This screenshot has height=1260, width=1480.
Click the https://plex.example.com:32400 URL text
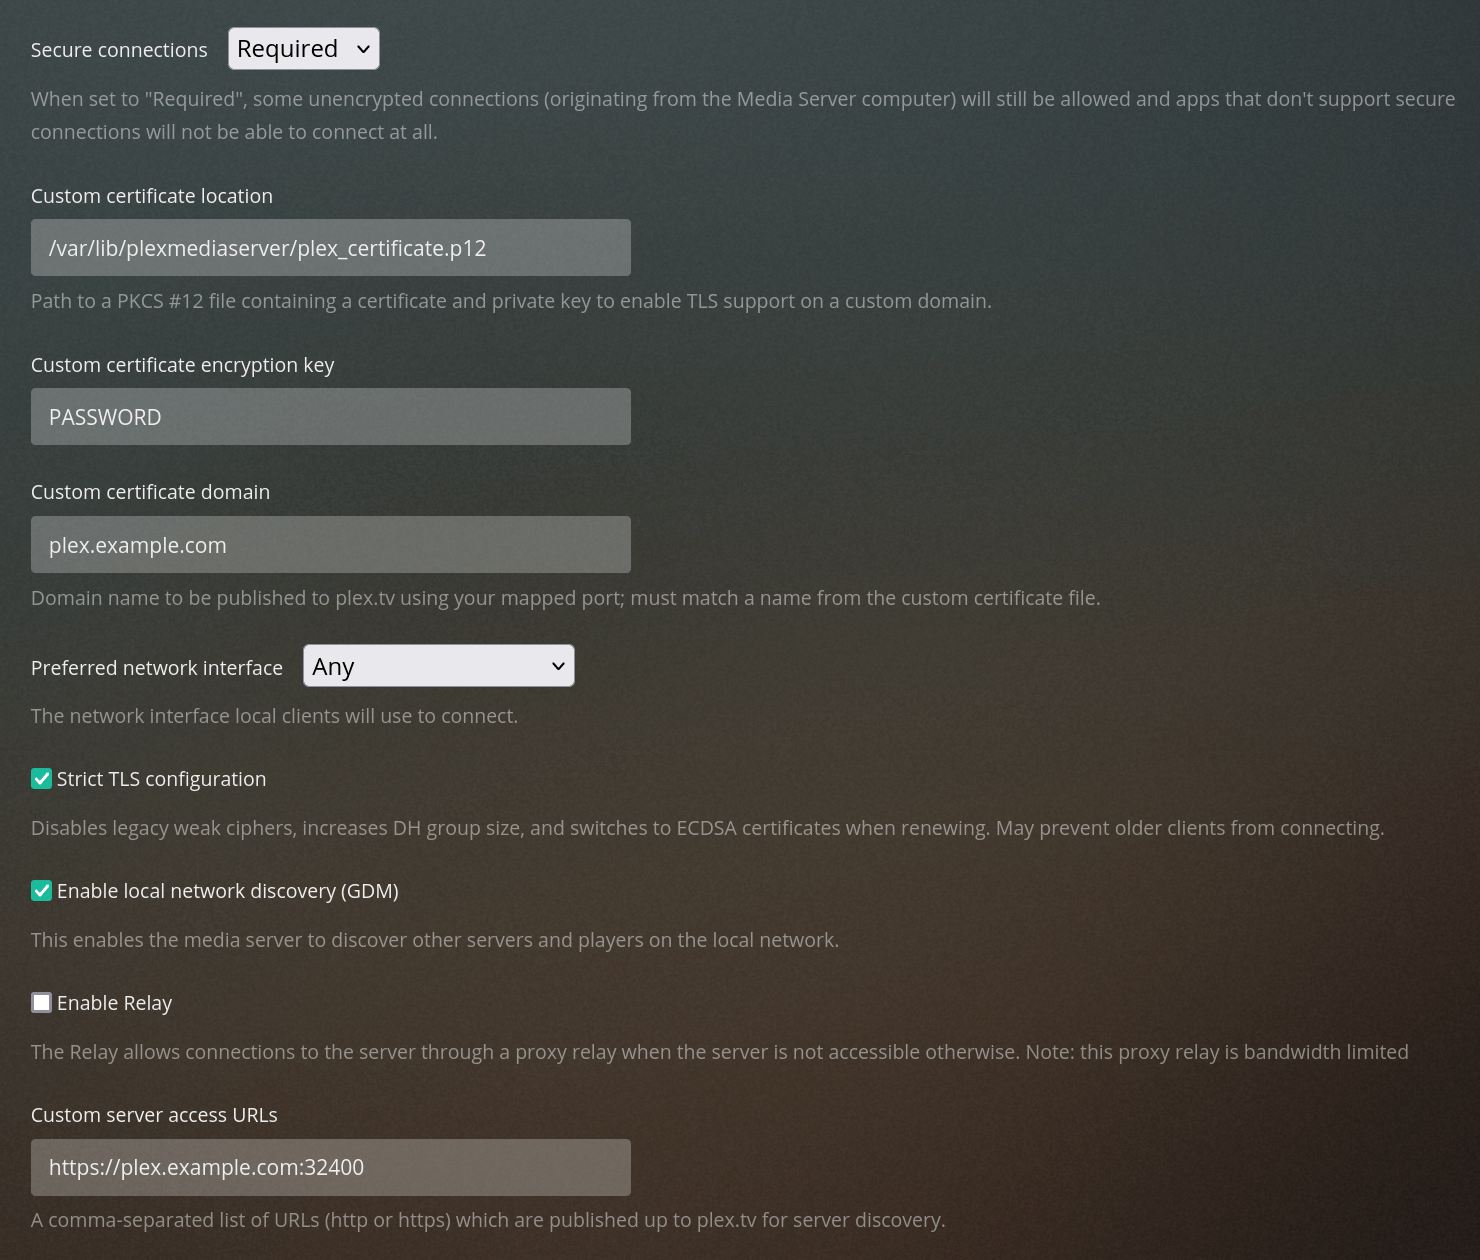206,1167
